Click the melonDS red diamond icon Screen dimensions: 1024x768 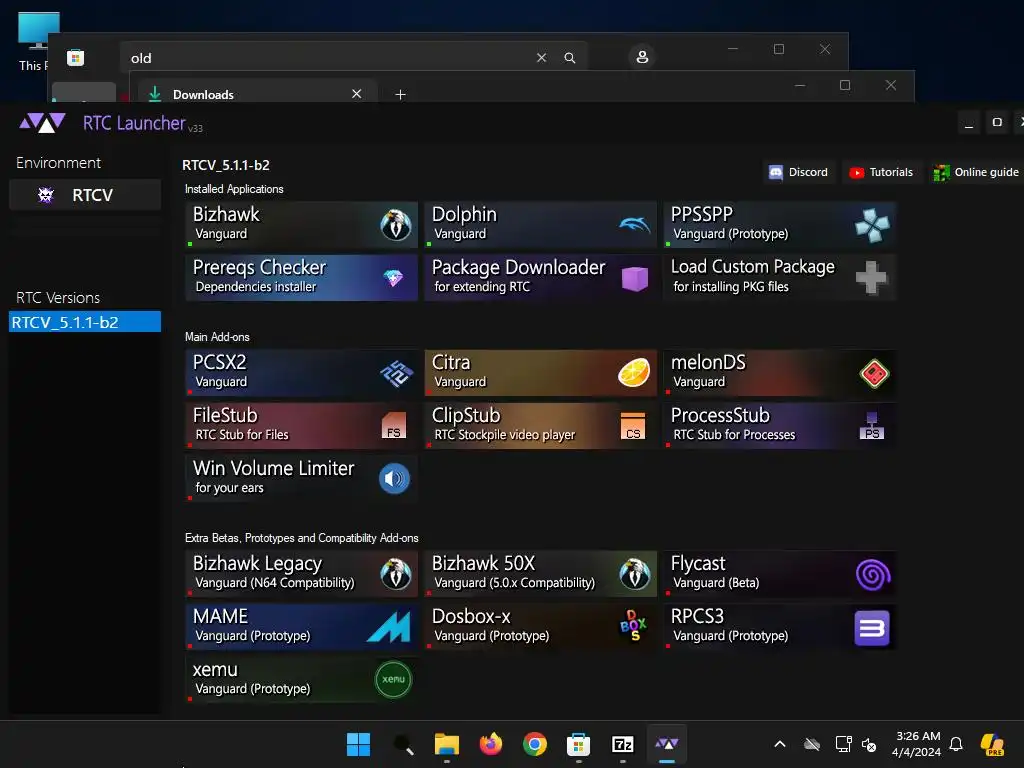(x=874, y=374)
